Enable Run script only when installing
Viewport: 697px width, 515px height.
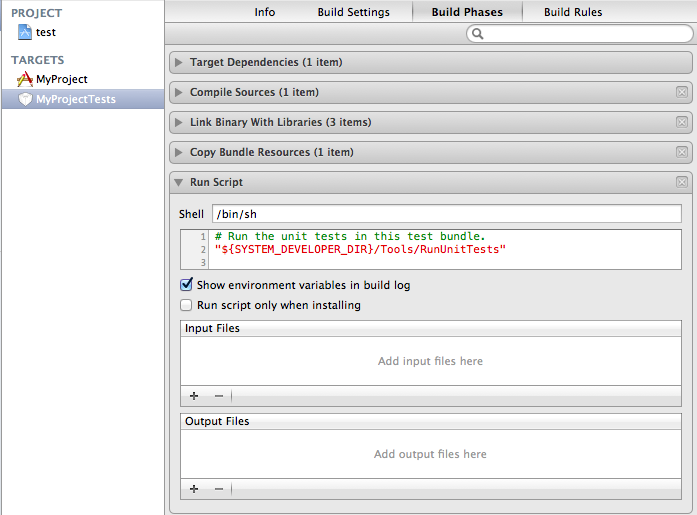186,305
